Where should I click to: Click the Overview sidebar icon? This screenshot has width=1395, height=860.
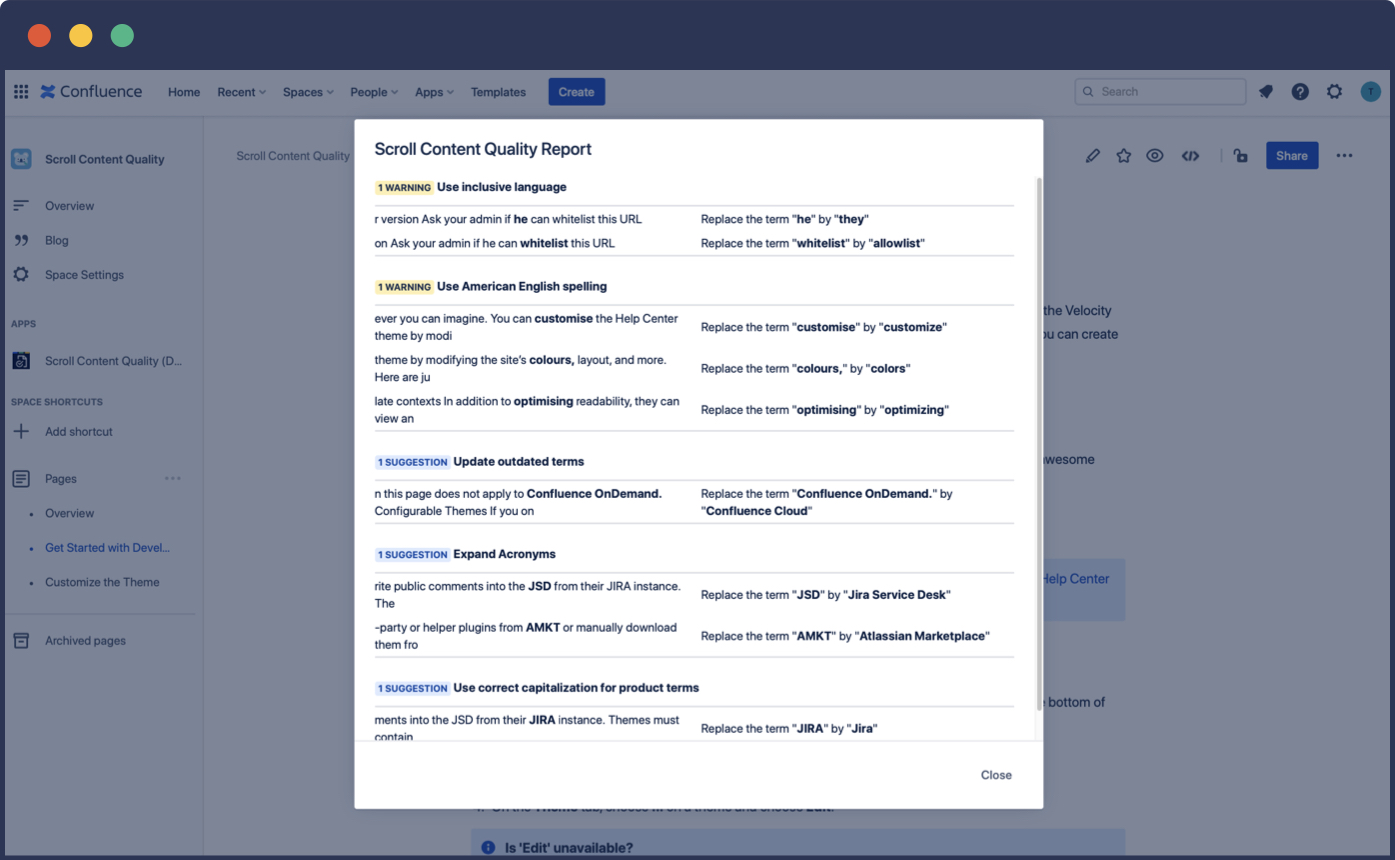pyautogui.click(x=20, y=206)
